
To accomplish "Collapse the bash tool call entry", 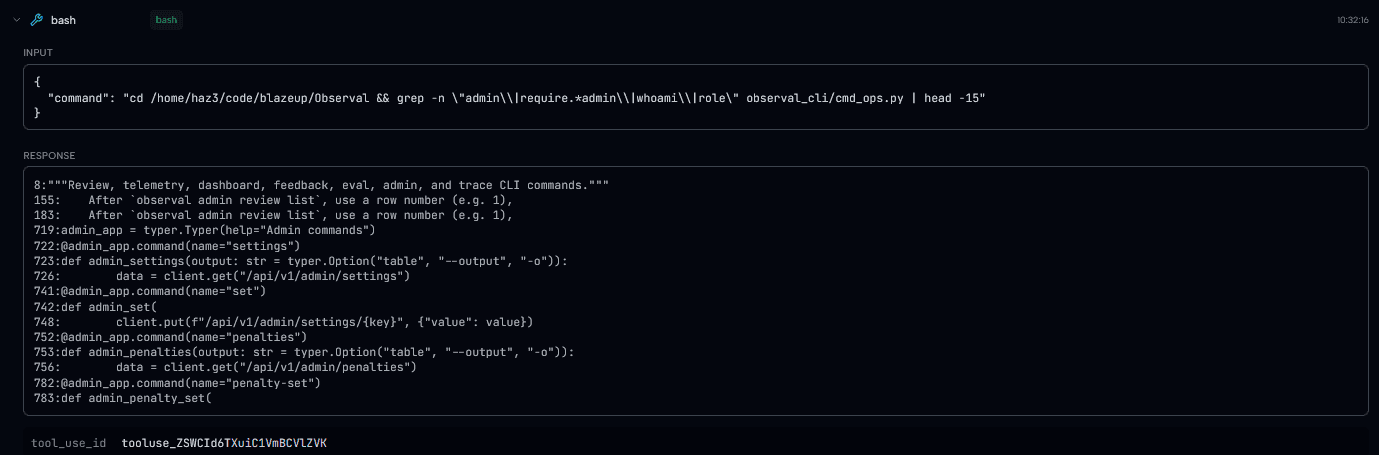I will (x=16, y=20).
